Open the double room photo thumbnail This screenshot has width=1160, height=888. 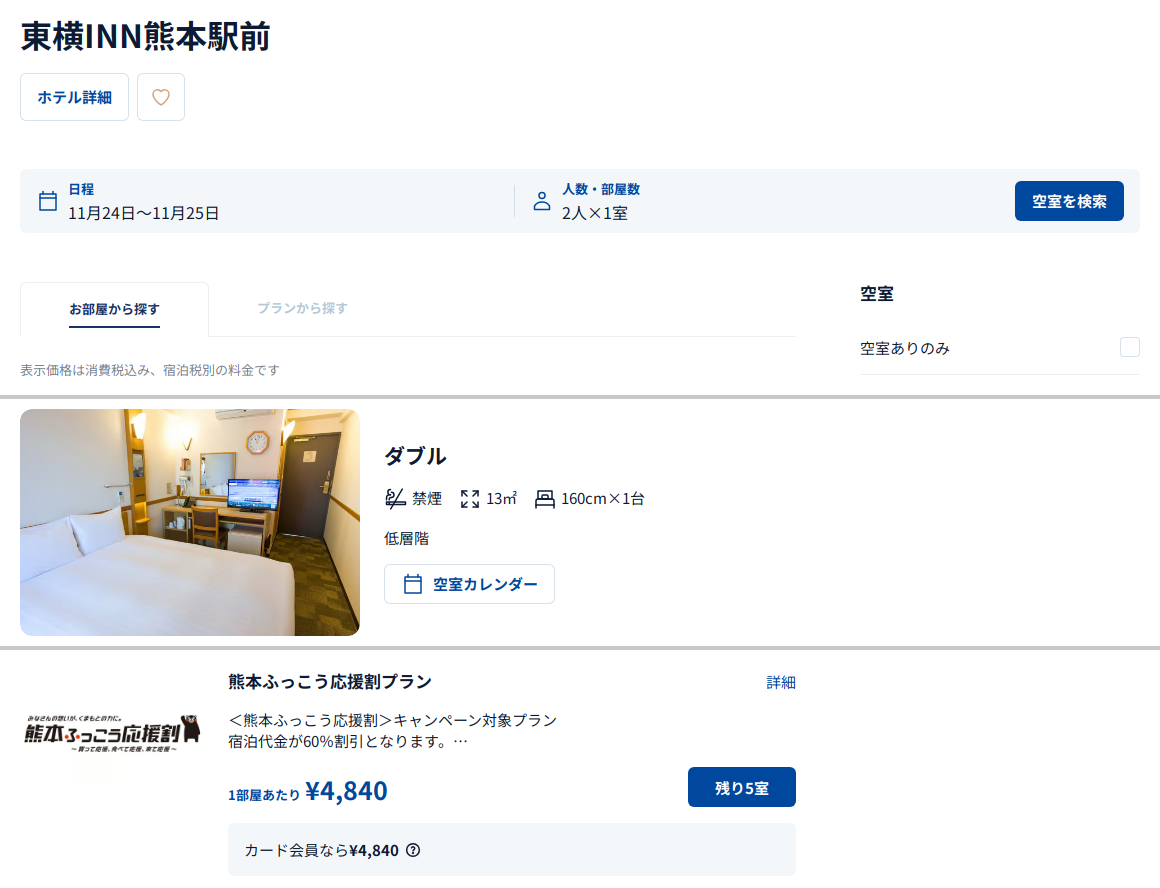190,522
